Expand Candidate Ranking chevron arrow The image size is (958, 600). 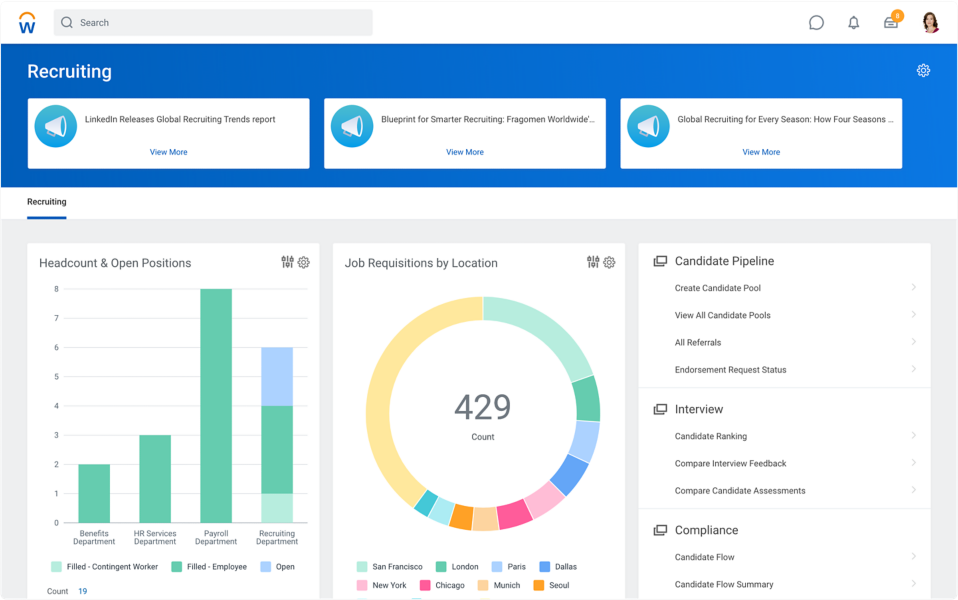914,436
